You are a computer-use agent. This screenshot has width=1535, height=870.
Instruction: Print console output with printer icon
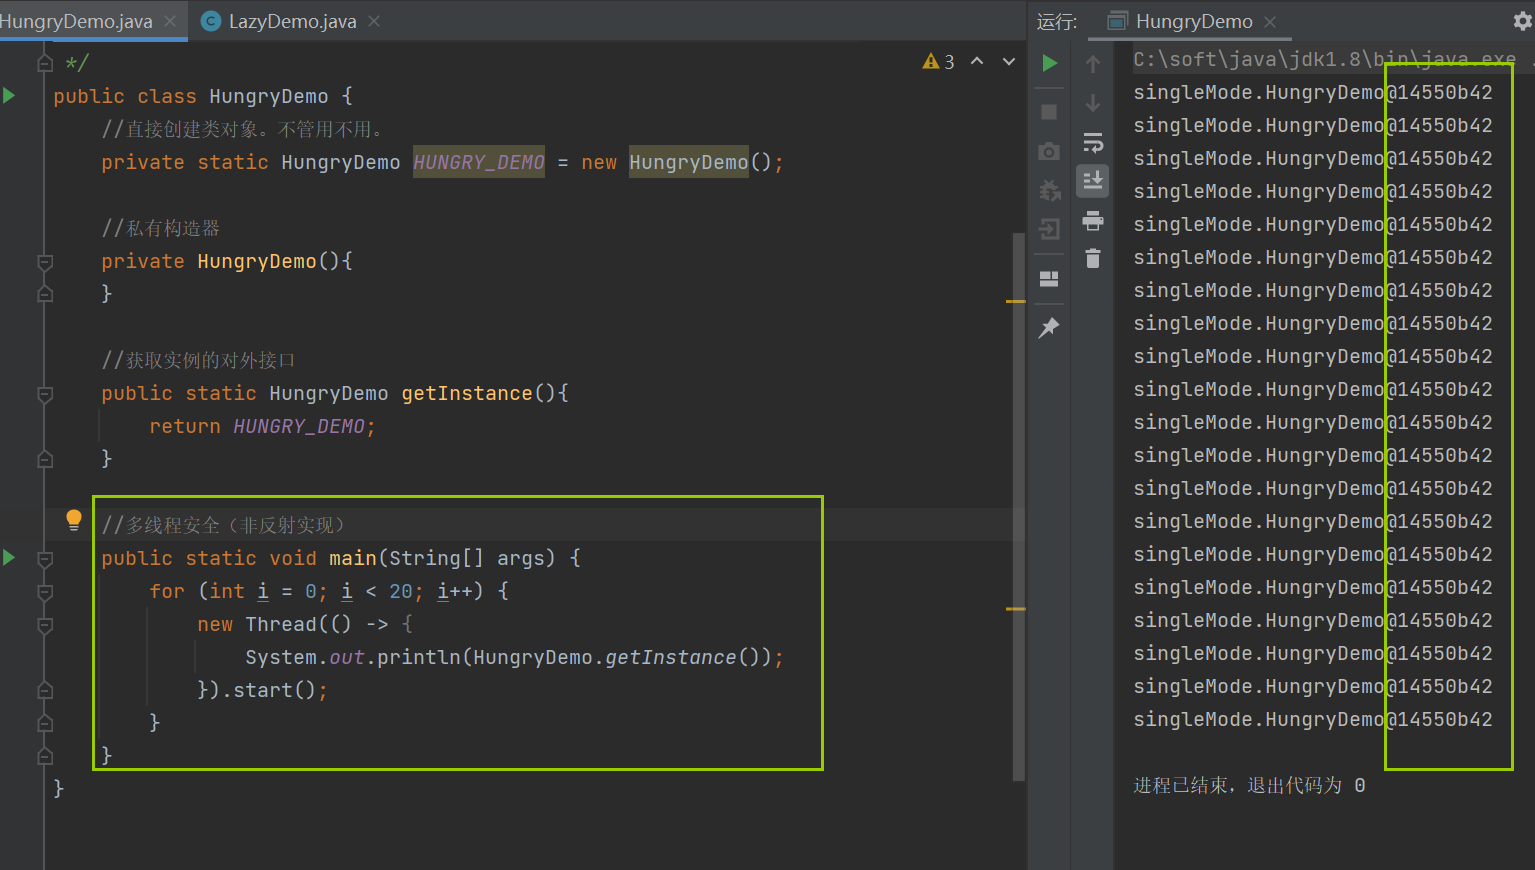coord(1093,220)
